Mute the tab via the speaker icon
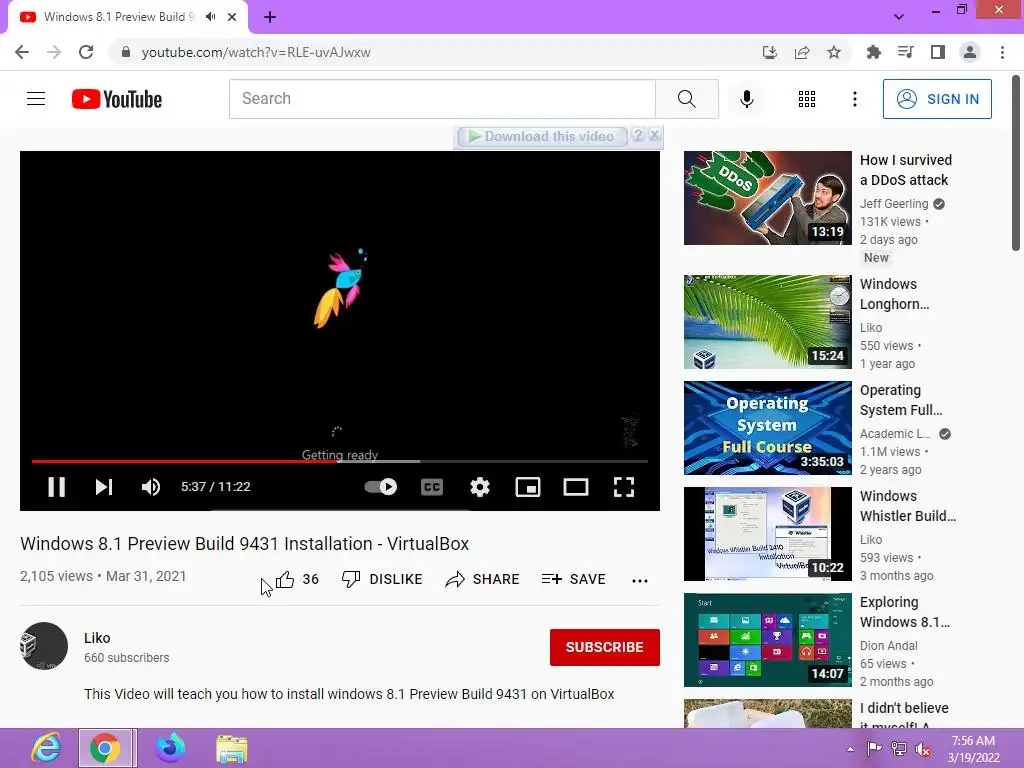 pos(210,17)
